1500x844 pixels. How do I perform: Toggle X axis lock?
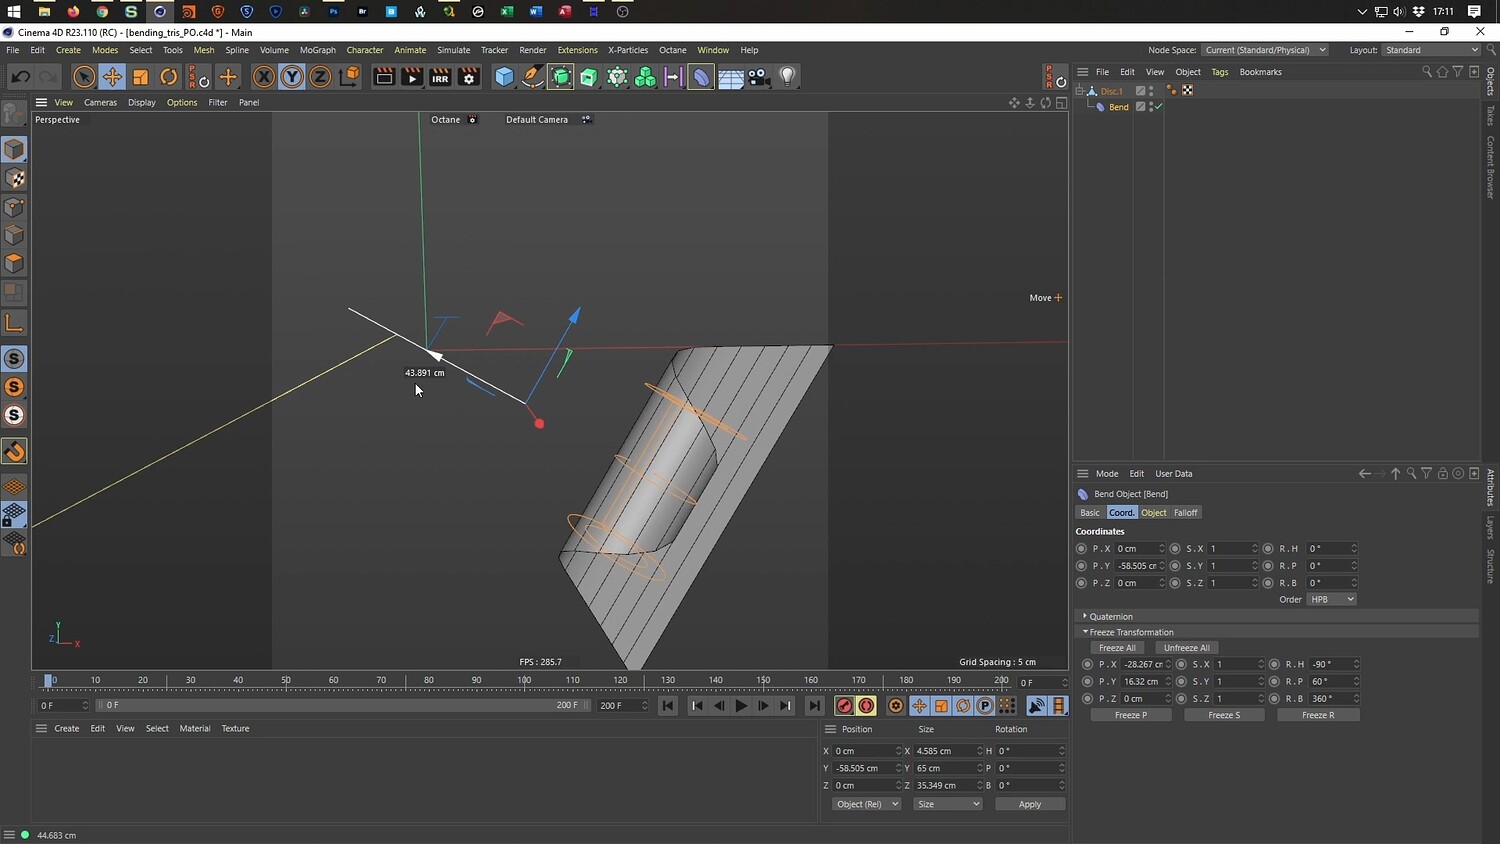pyautogui.click(x=263, y=77)
